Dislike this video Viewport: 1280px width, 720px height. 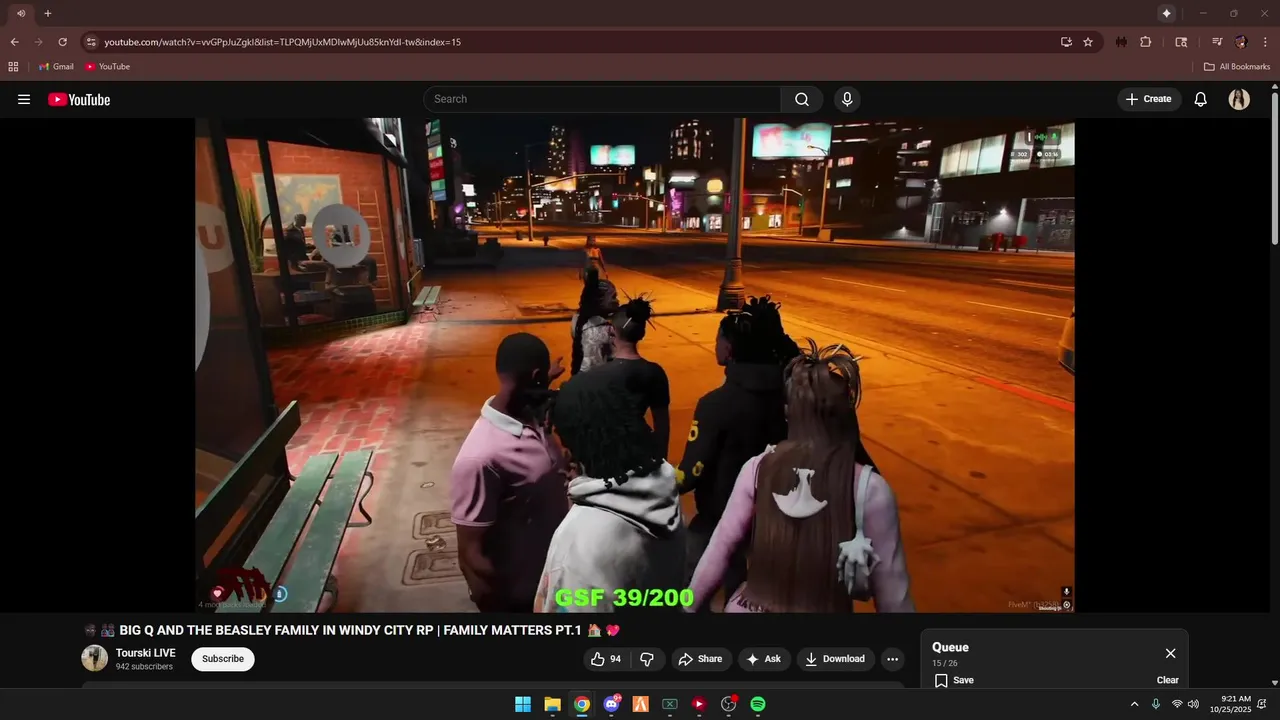(x=647, y=659)
